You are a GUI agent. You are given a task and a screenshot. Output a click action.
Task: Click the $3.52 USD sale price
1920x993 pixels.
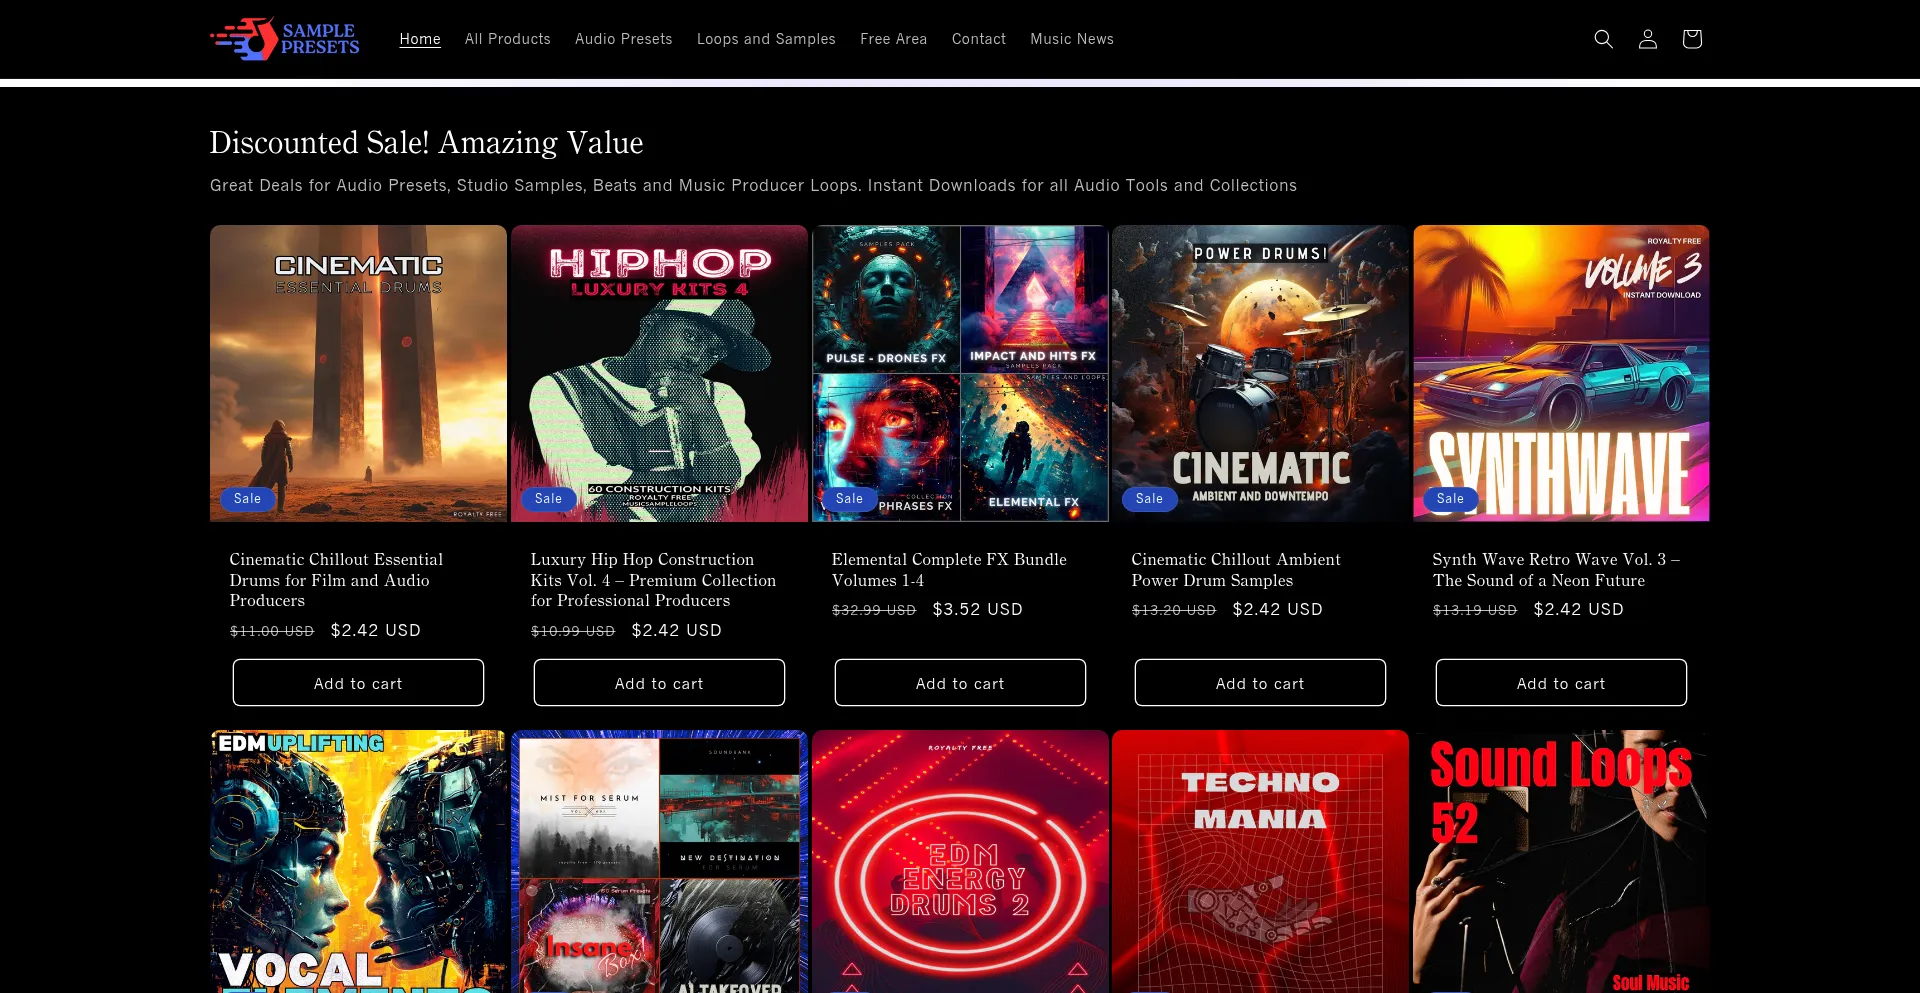pyautogui.click(x=977, y=610)
